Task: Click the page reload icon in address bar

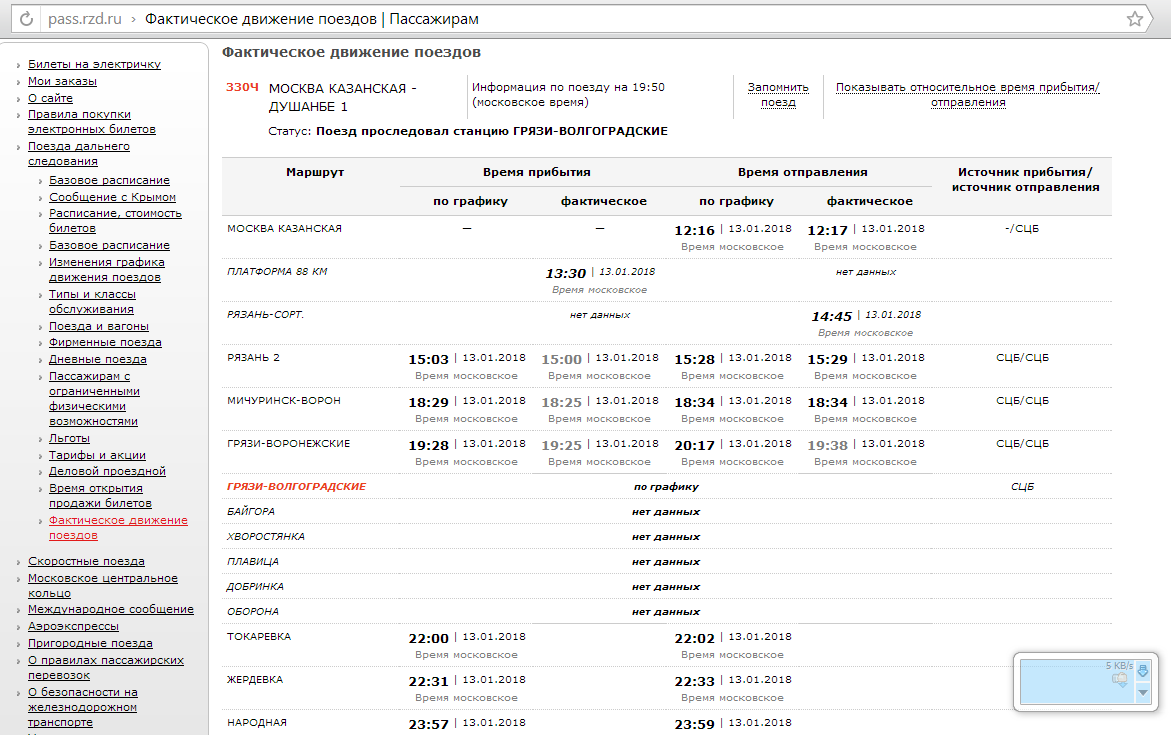Action: click(x=26, y=19)
